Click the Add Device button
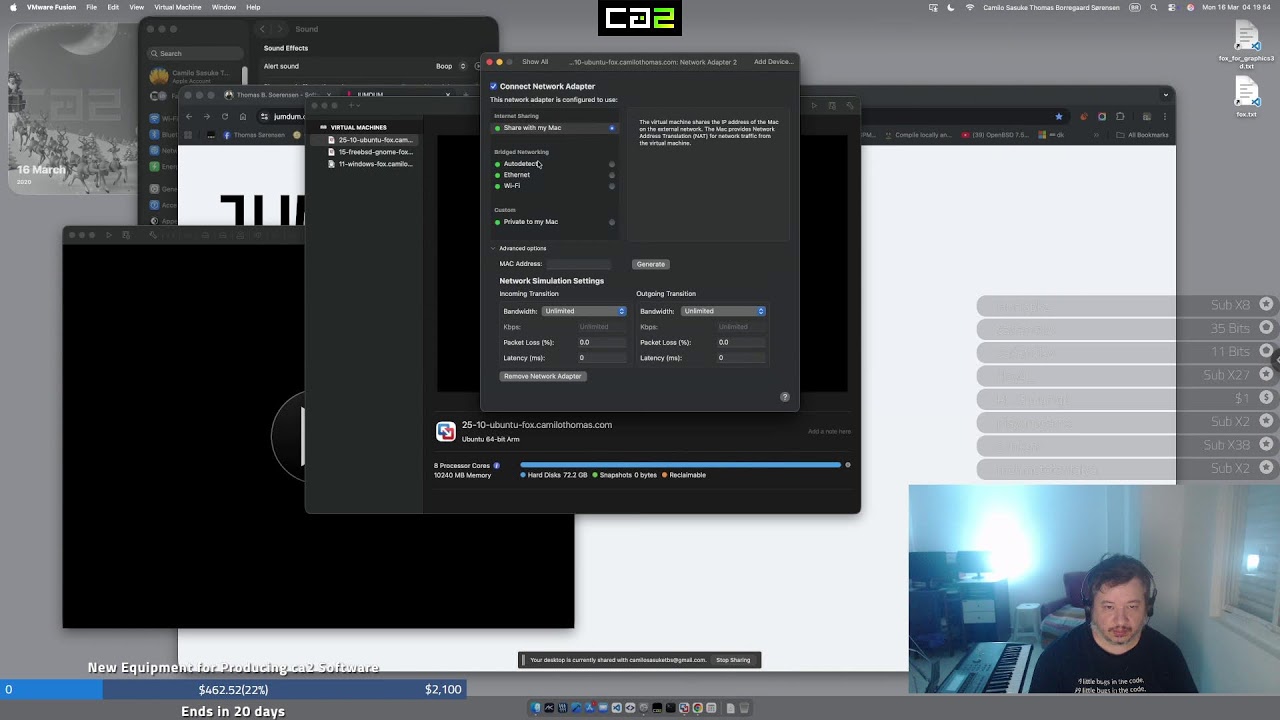The width and height of the screenshot is (1280, 720). pos(773,62)
